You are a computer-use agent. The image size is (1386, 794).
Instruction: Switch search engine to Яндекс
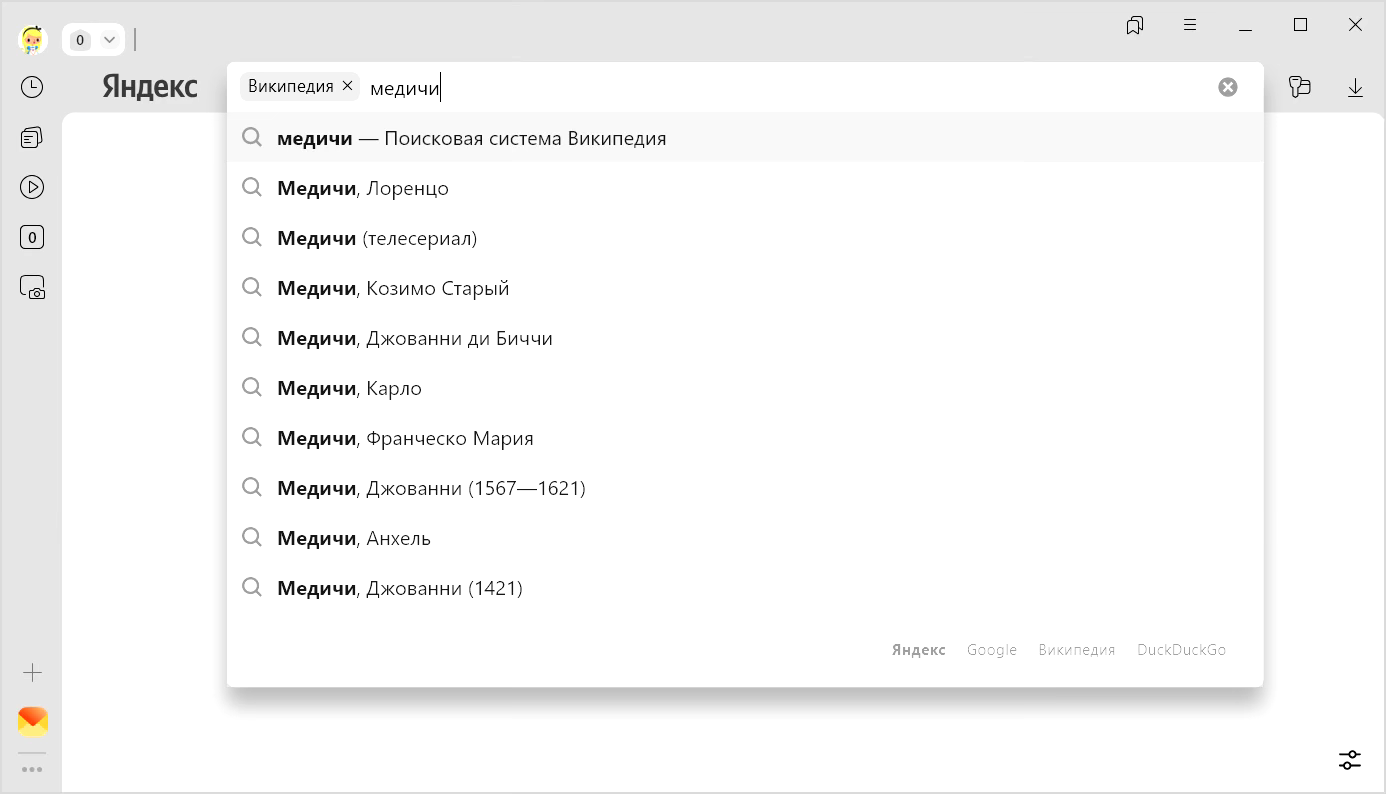click(x=918, y=650)
